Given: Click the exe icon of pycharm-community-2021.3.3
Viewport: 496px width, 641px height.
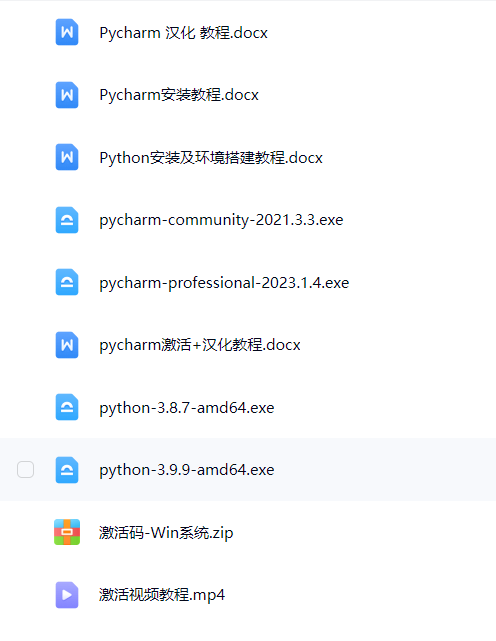Looking at the screenshot, I should click(67, 220).
